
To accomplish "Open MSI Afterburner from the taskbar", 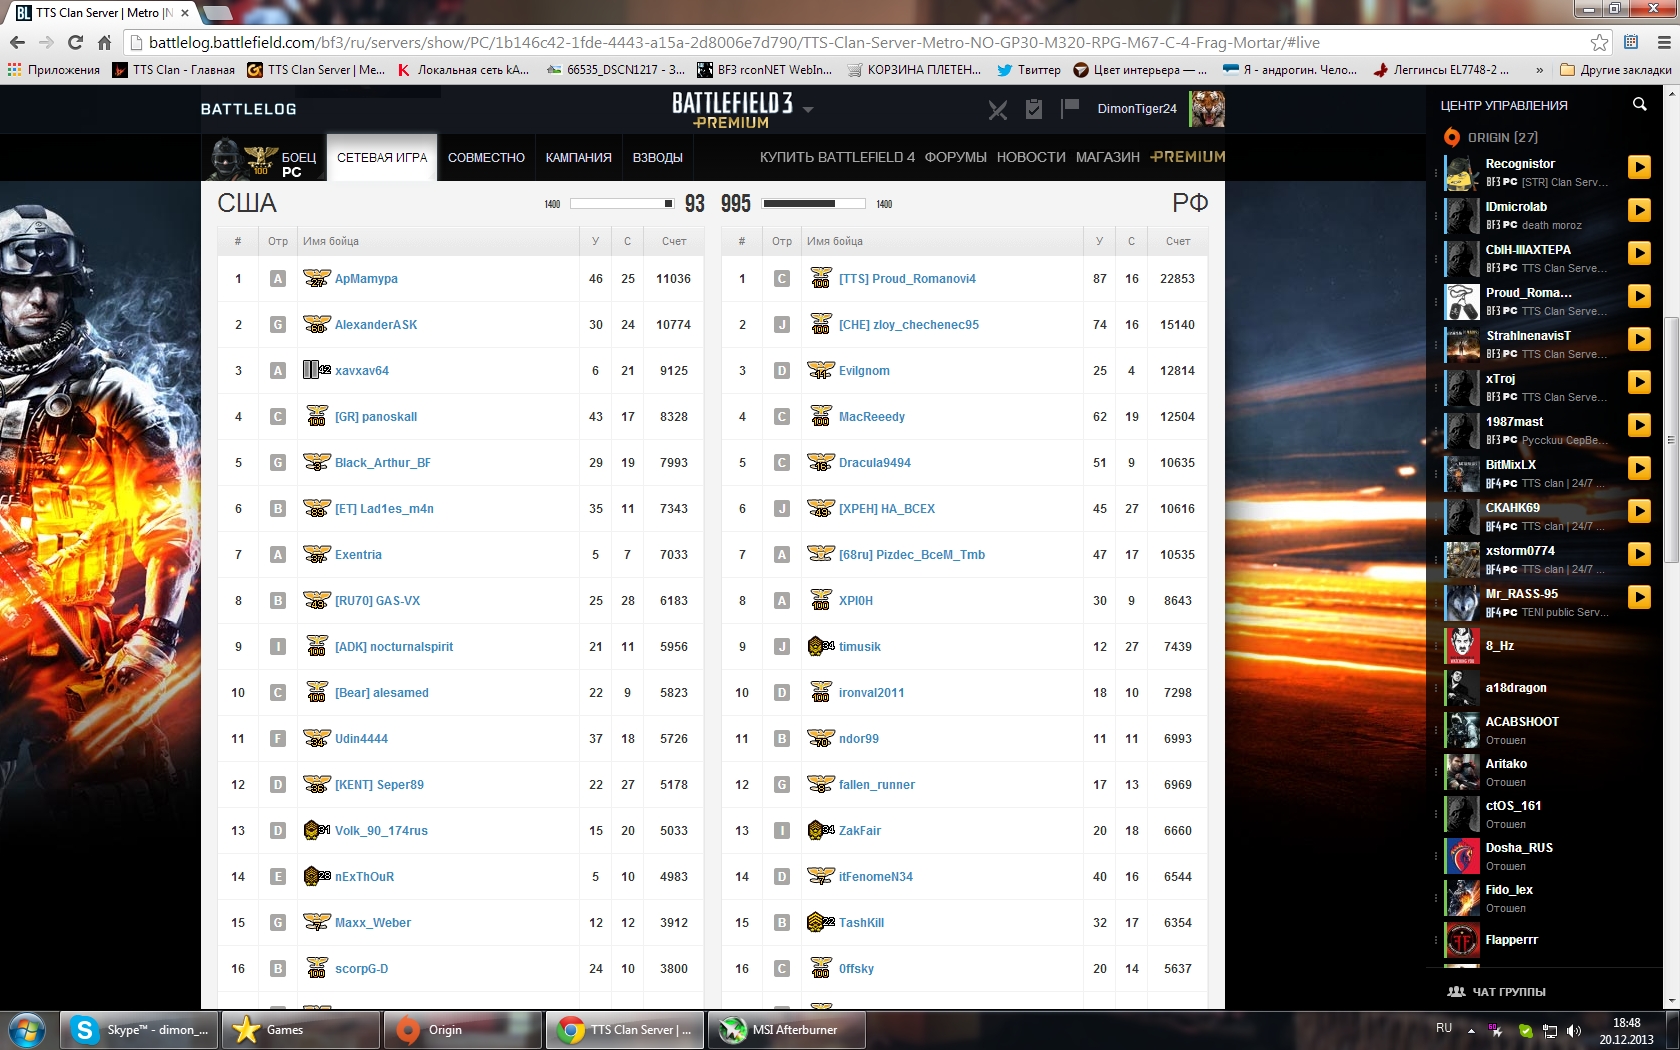I will [x=787, y=1030].
